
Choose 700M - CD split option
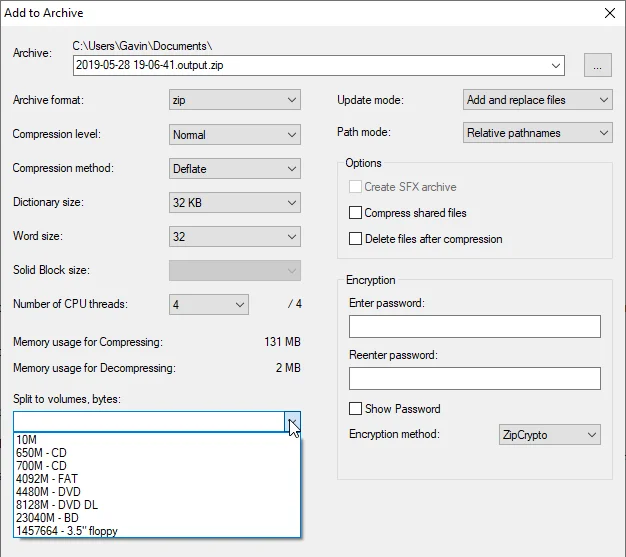pyautogui.click(x=156, y=466)
